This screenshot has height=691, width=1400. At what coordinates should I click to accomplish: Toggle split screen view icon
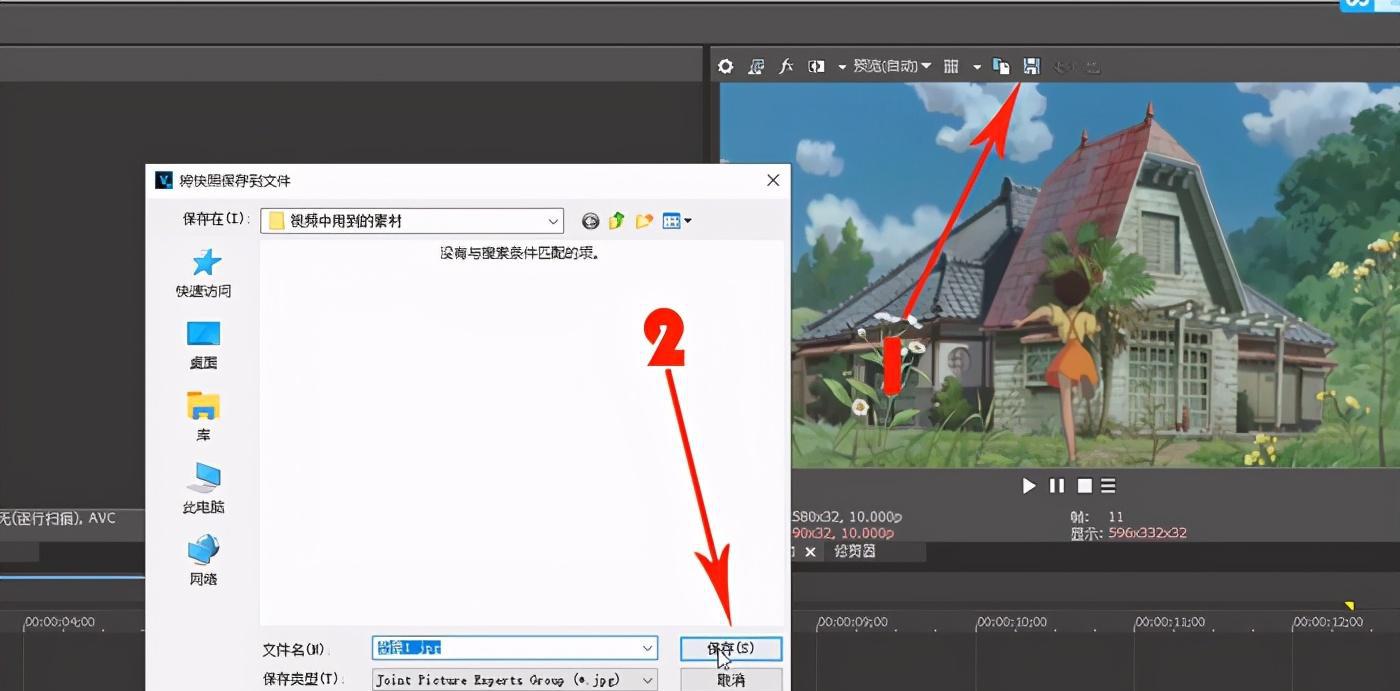pos(817,66)
